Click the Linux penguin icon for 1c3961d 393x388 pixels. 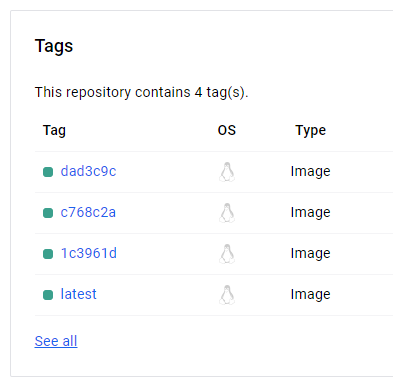tap(227, 254)
